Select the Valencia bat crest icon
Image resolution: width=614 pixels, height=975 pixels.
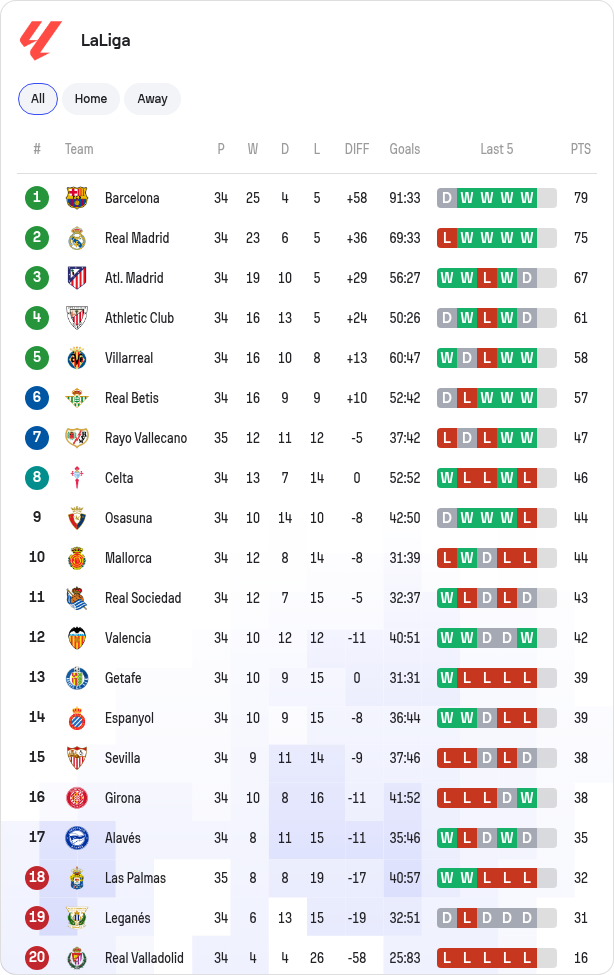(x=77, y=638)
